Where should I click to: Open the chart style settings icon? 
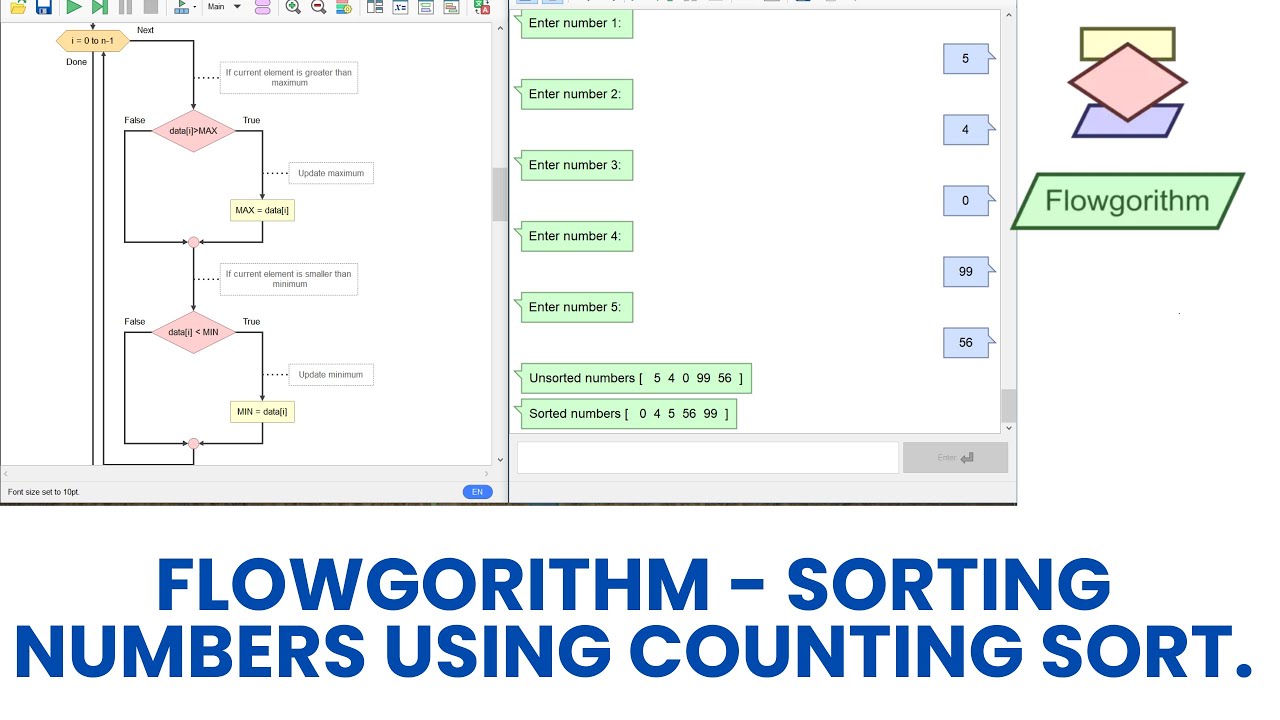tap(343, 6)
